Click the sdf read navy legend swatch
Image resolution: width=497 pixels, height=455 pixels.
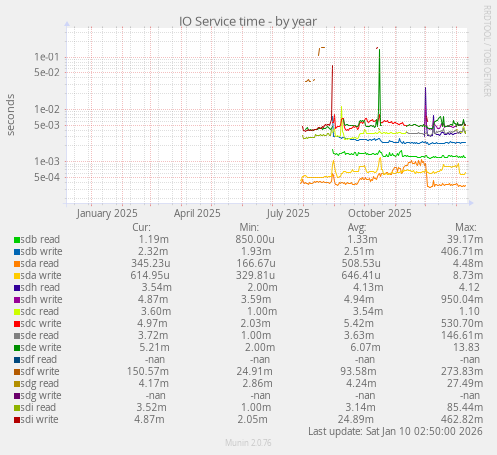click(x=17, y=360)
